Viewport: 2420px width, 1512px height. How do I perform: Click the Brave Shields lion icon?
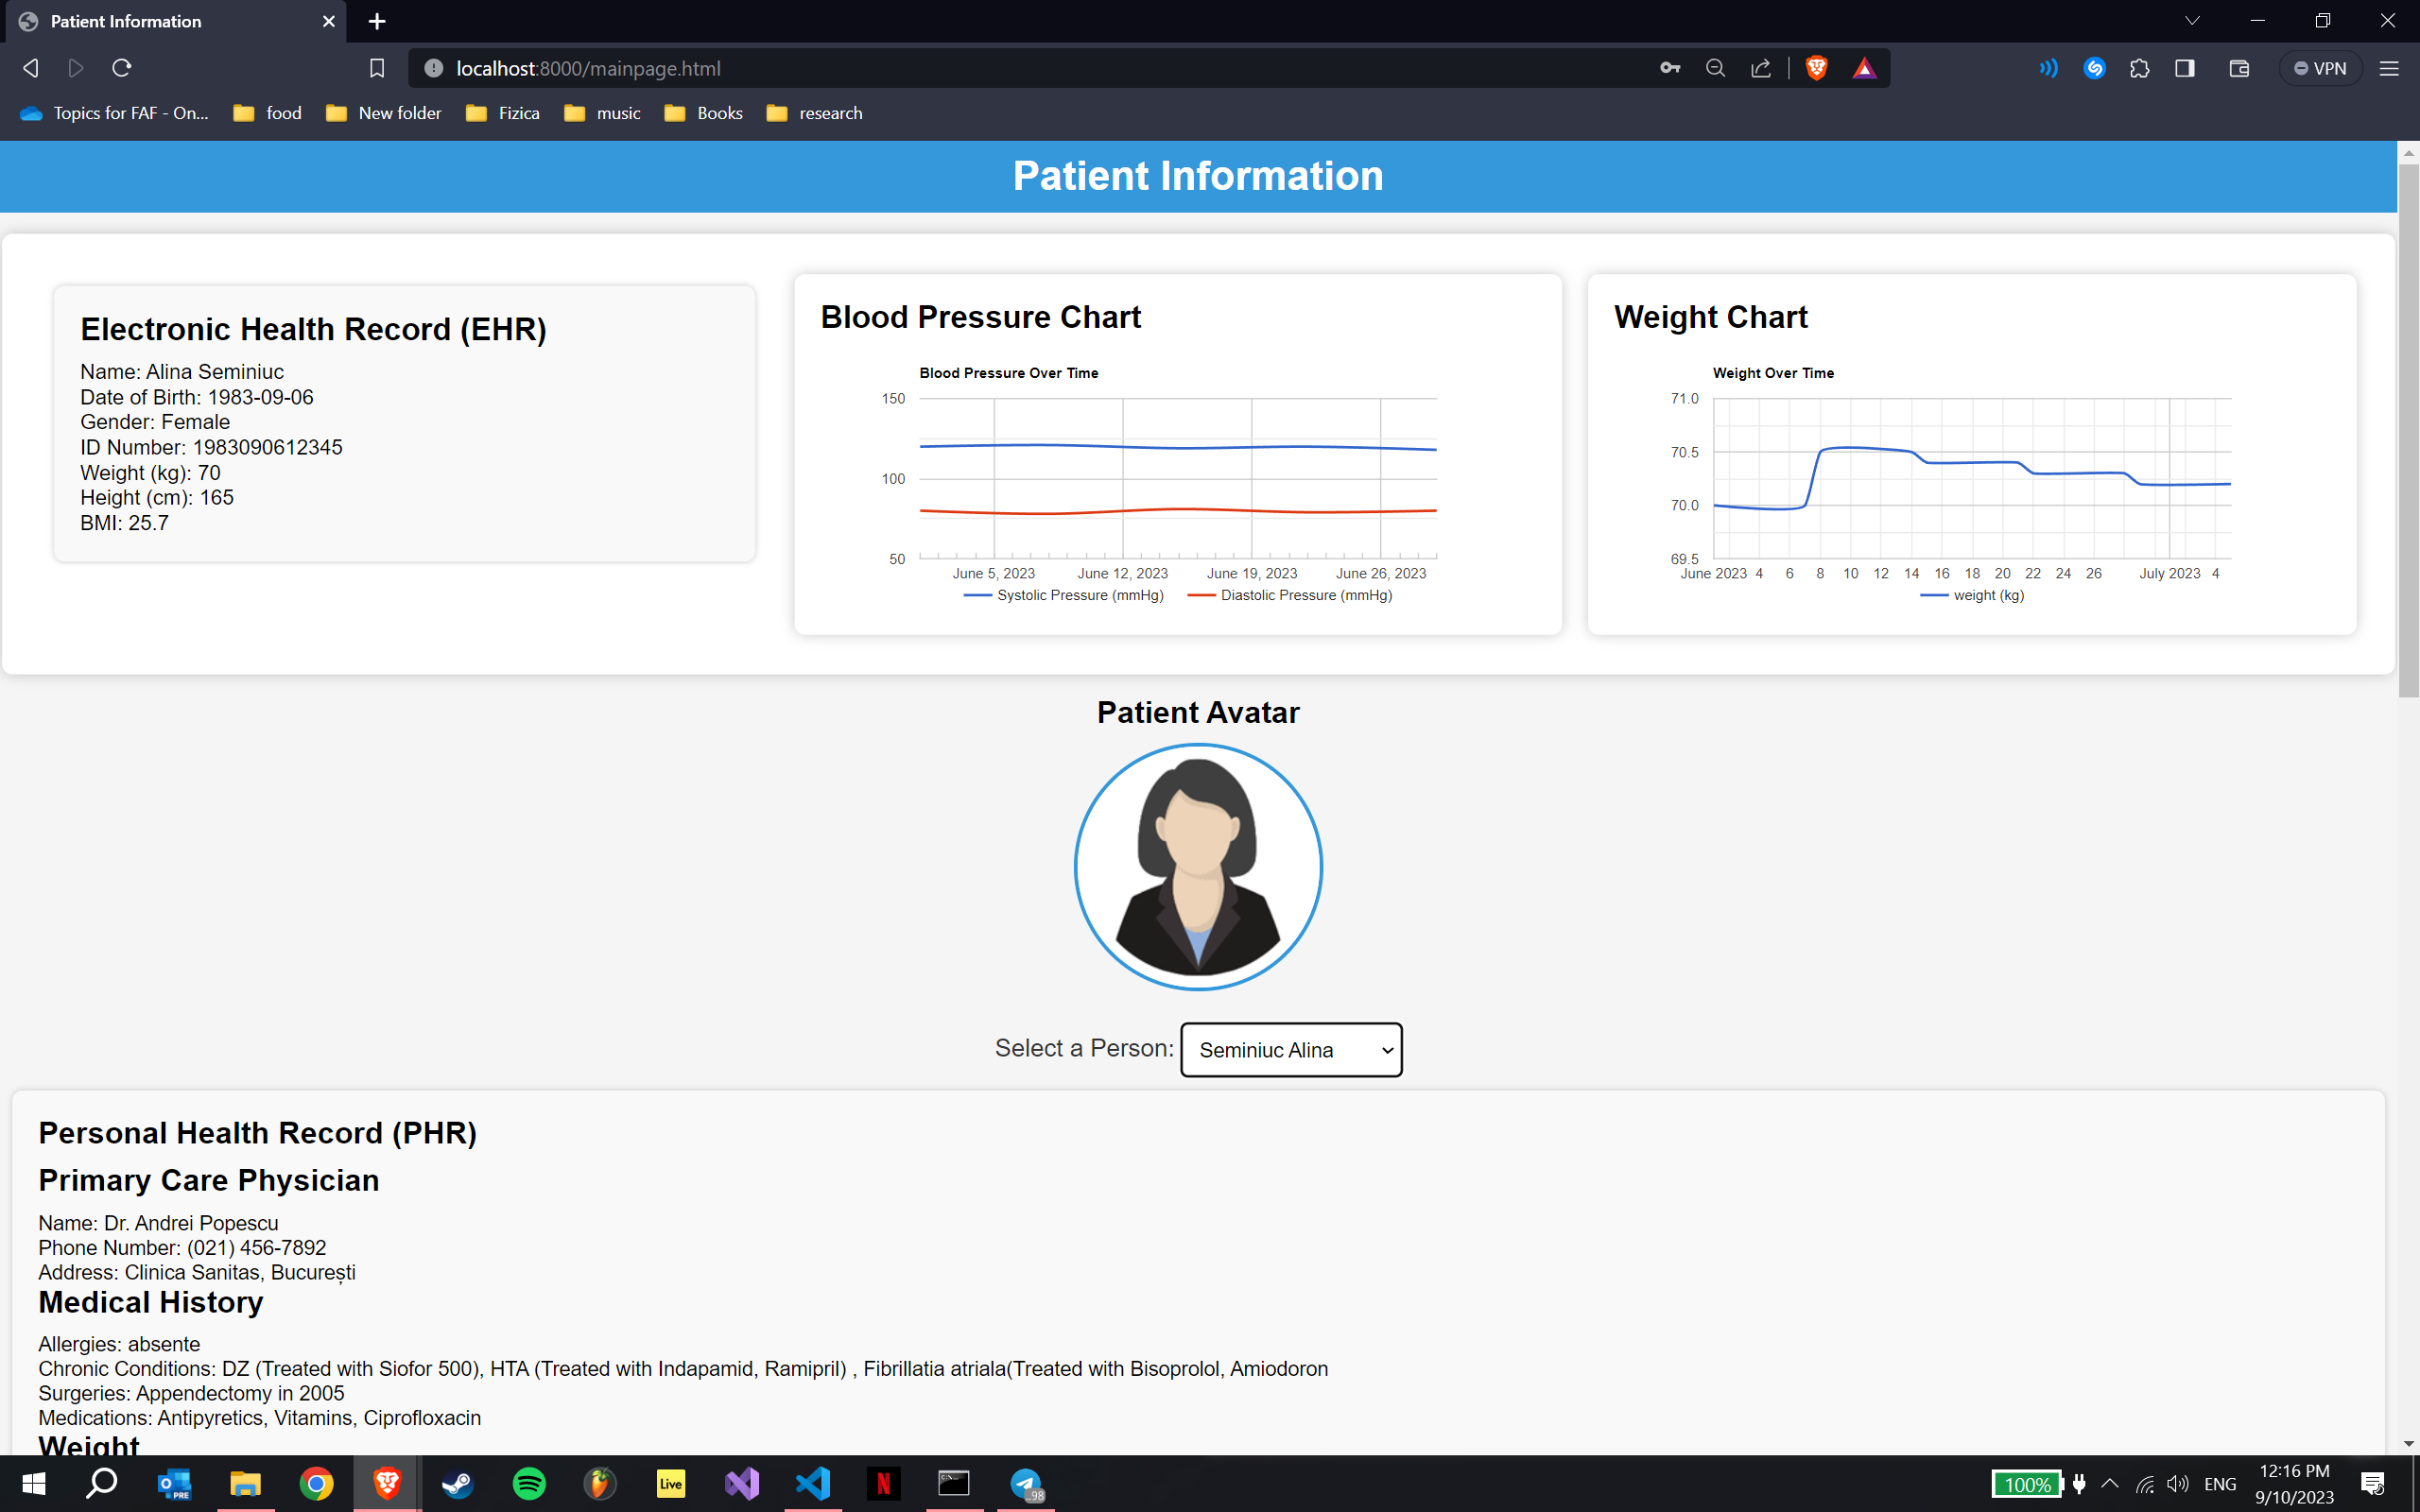click(1816, 68)
